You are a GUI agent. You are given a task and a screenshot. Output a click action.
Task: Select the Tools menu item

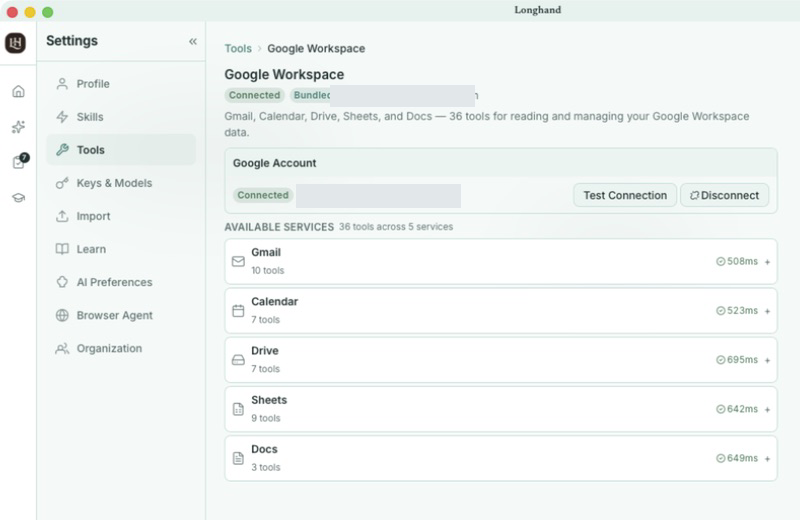click(121, 150)
